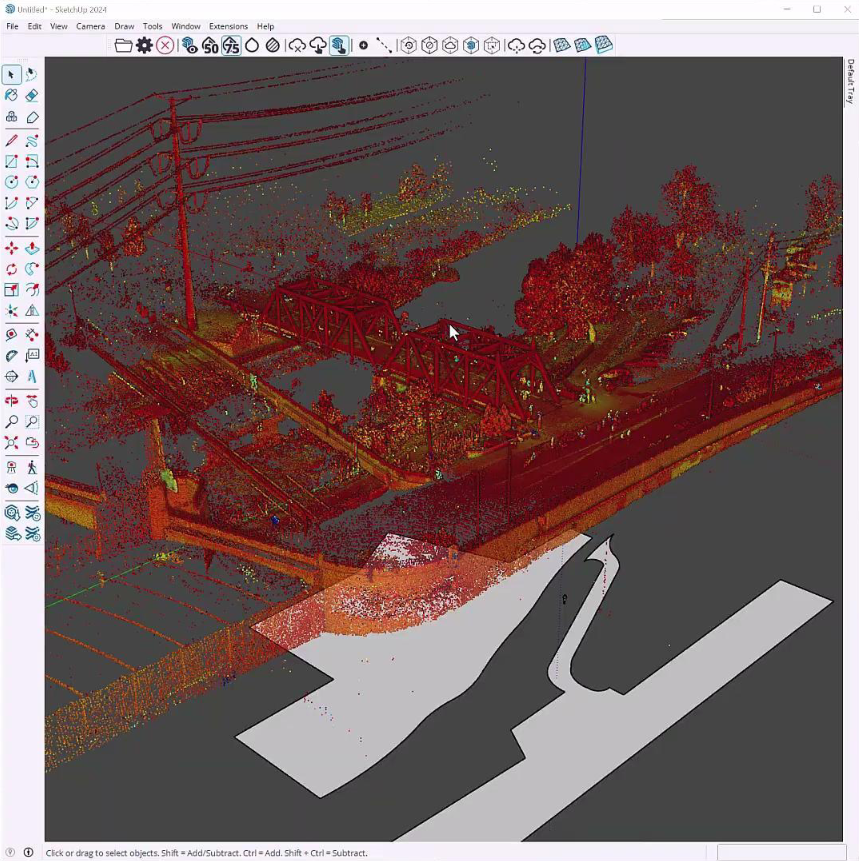Screen dimensions: 859x861
Task: Click the point cloud download icon in toolbar
Action: [x=318, y=45]
